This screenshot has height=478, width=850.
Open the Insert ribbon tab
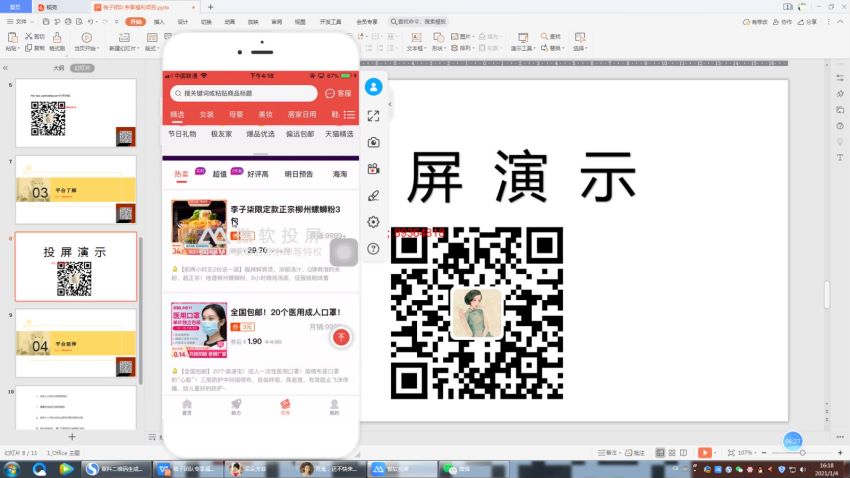(x=159, y=22)
